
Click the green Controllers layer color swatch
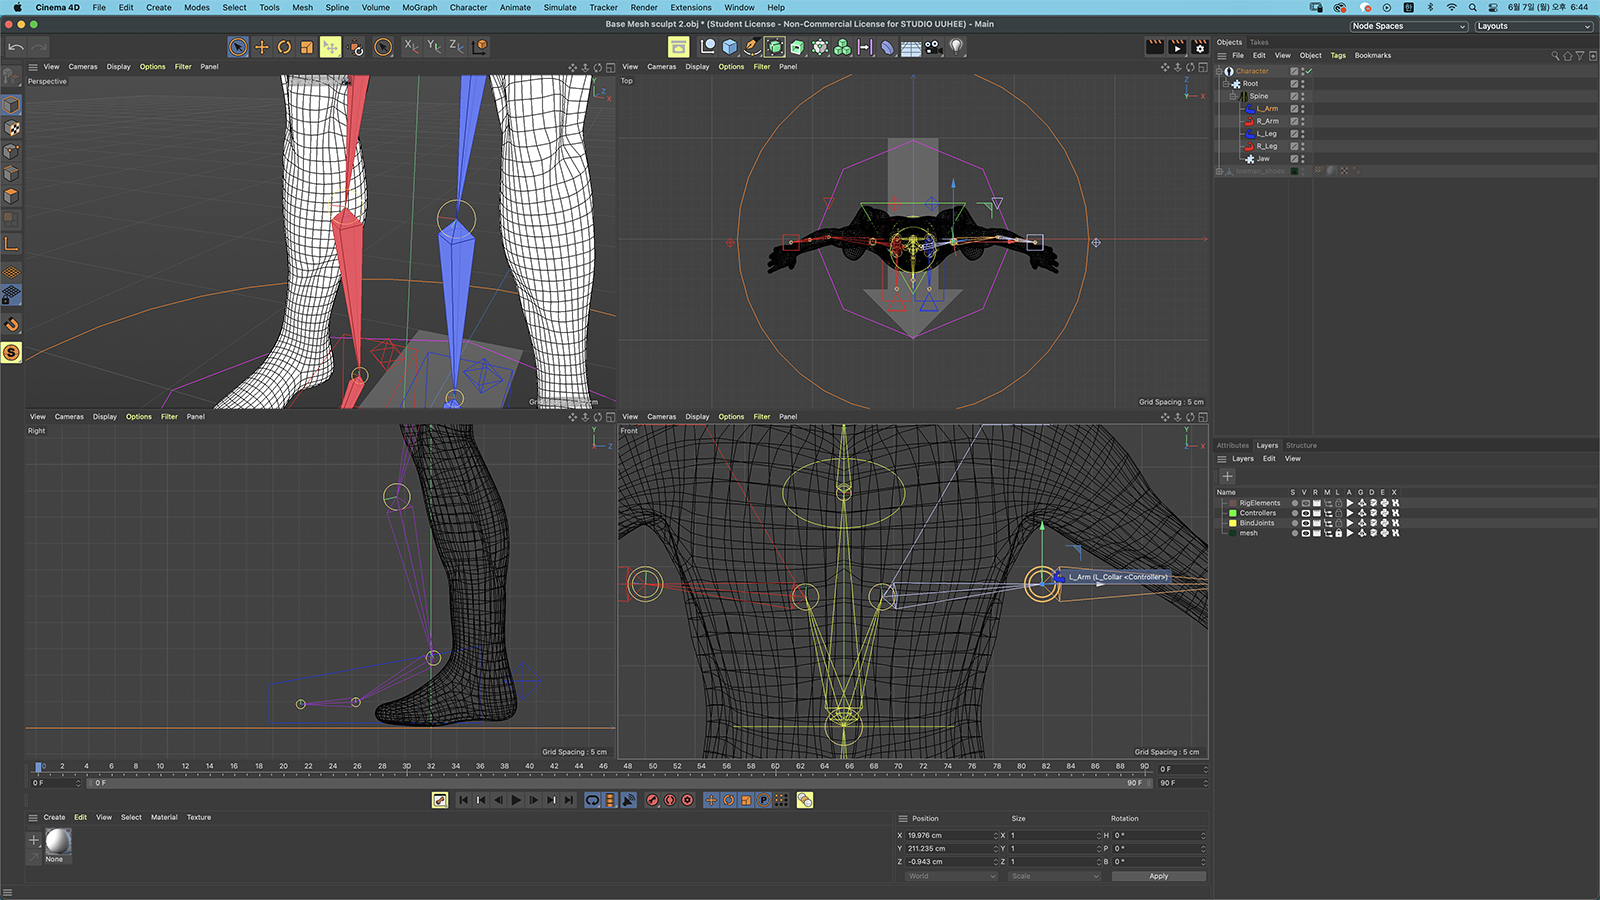(x=1233, y=513)
